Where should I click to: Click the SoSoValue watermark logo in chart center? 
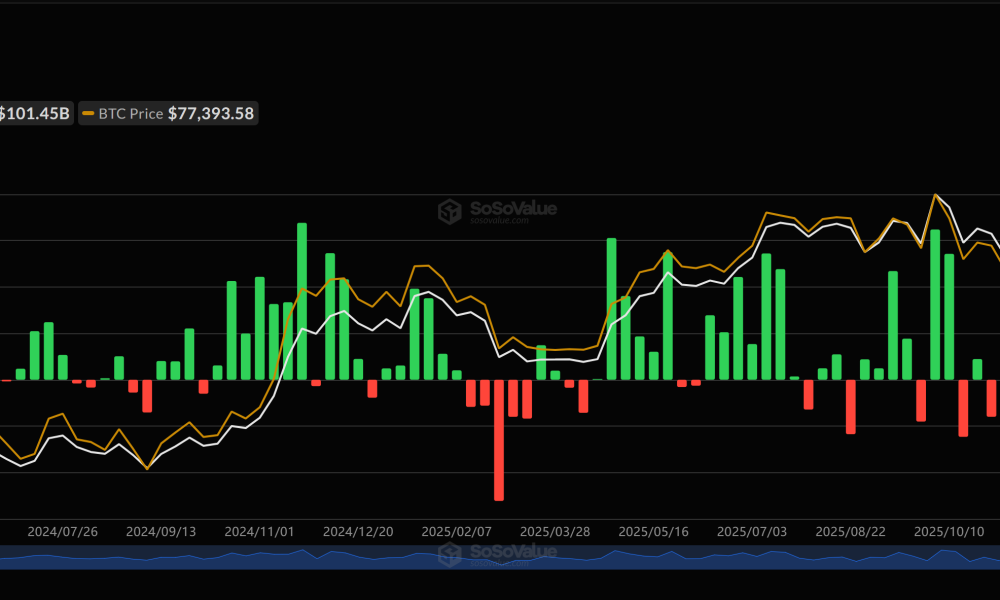pos(500,211)
